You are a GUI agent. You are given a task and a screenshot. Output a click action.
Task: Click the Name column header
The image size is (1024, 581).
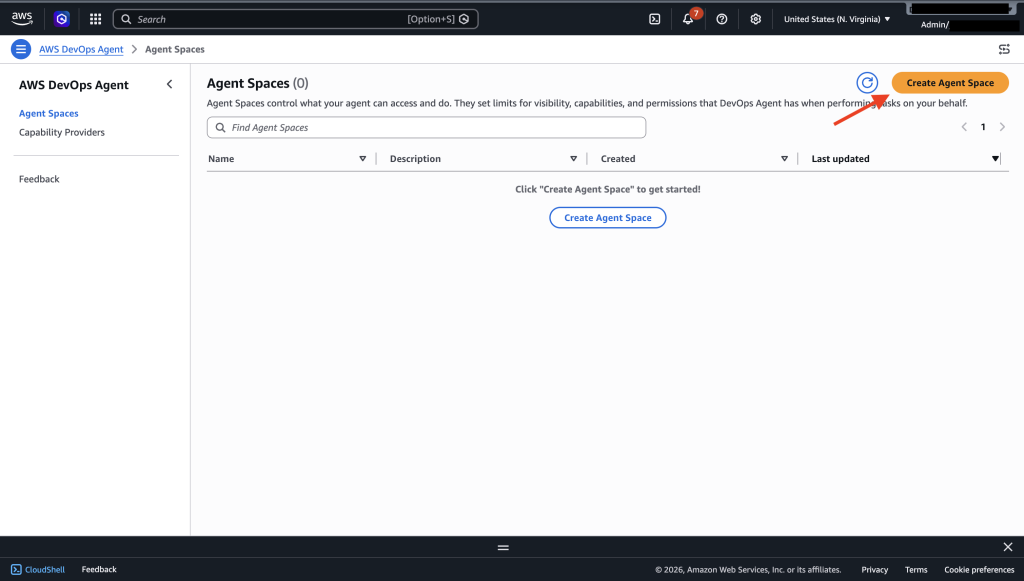221,159
